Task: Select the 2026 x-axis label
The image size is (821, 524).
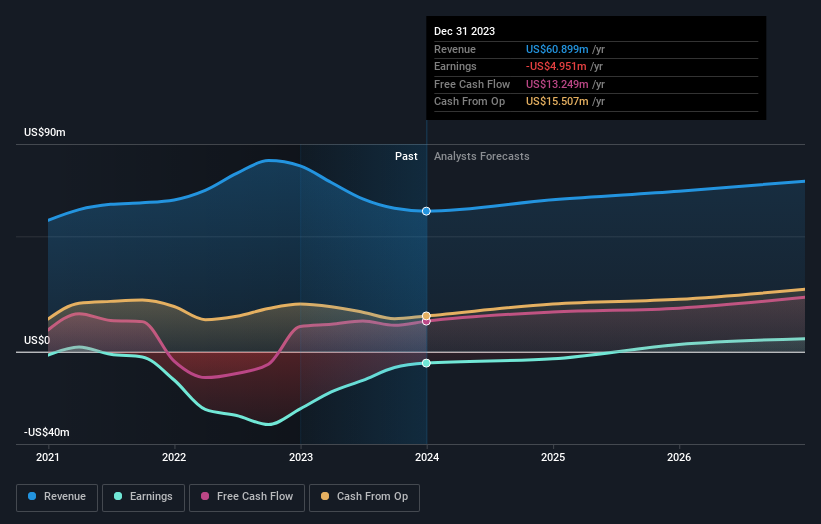Action: [679, 457]
